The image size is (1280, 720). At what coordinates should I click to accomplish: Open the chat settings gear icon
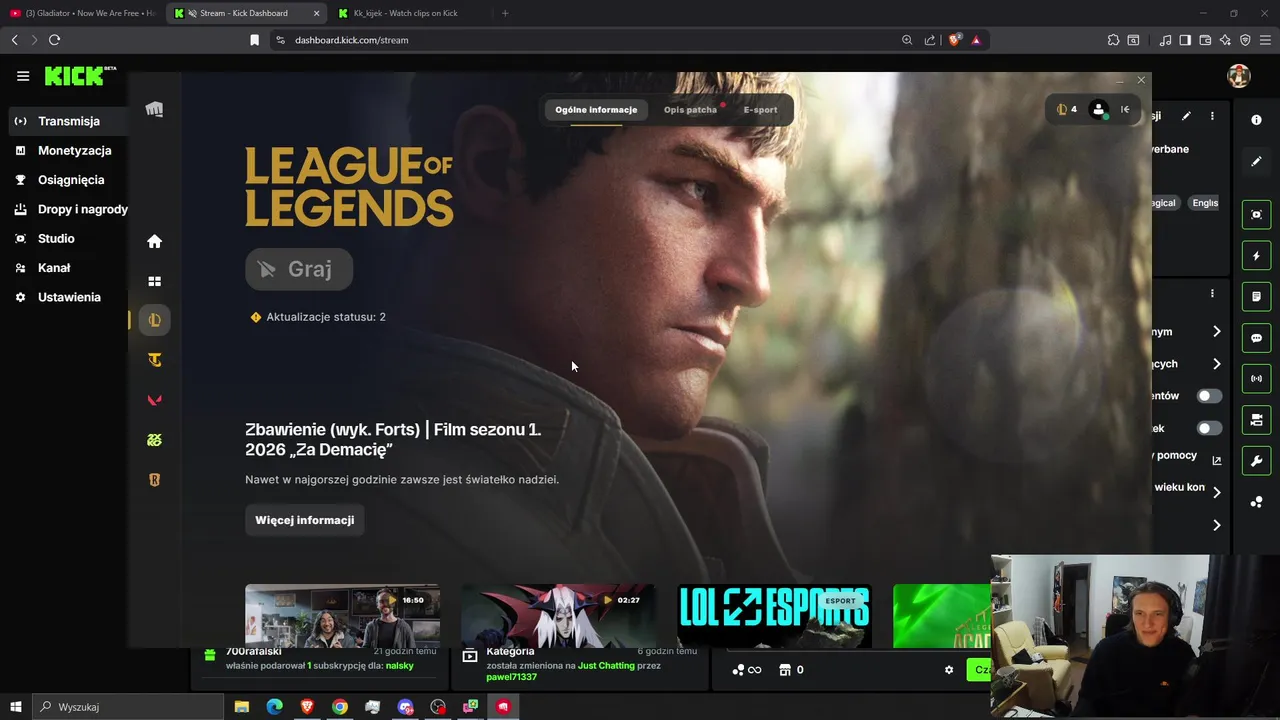(x=949, y=670)
